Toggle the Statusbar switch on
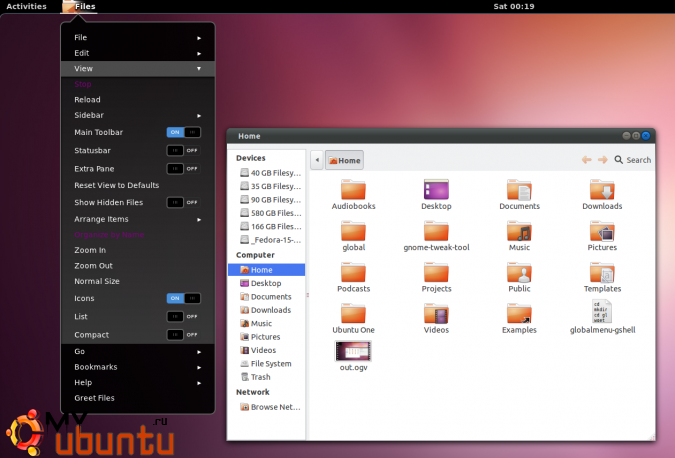675x458 pixels. click(184, 150)
